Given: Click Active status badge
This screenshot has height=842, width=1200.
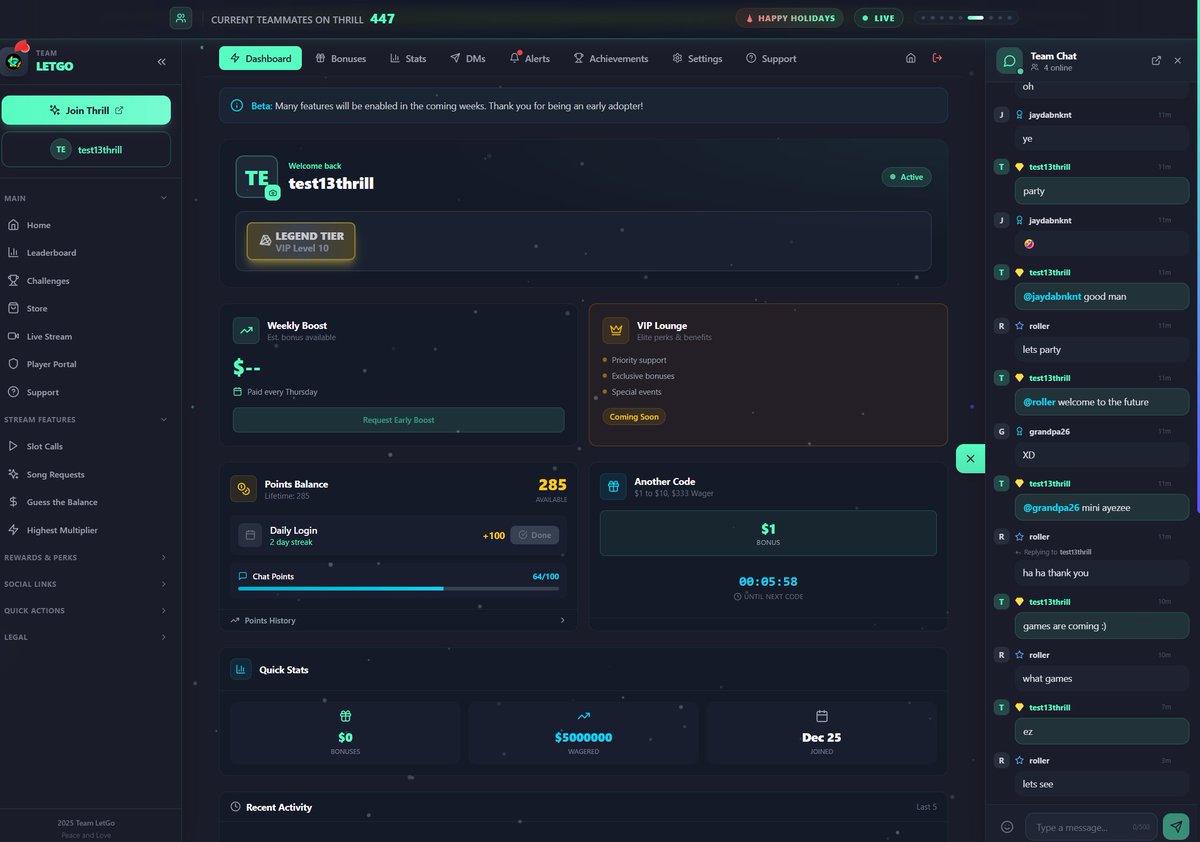Looking at the screenshot, I should click(x=906, y=177).
